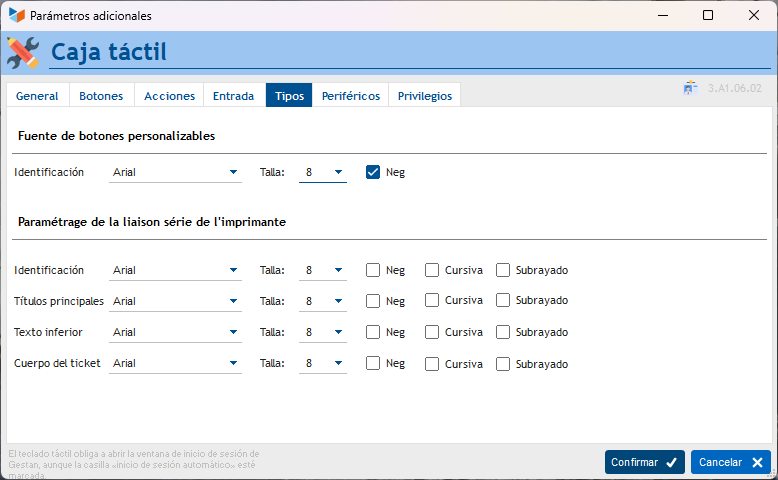Select the Acciones tab
The height and width of the screenshot is (480, 778).
(x=169, y=96)
